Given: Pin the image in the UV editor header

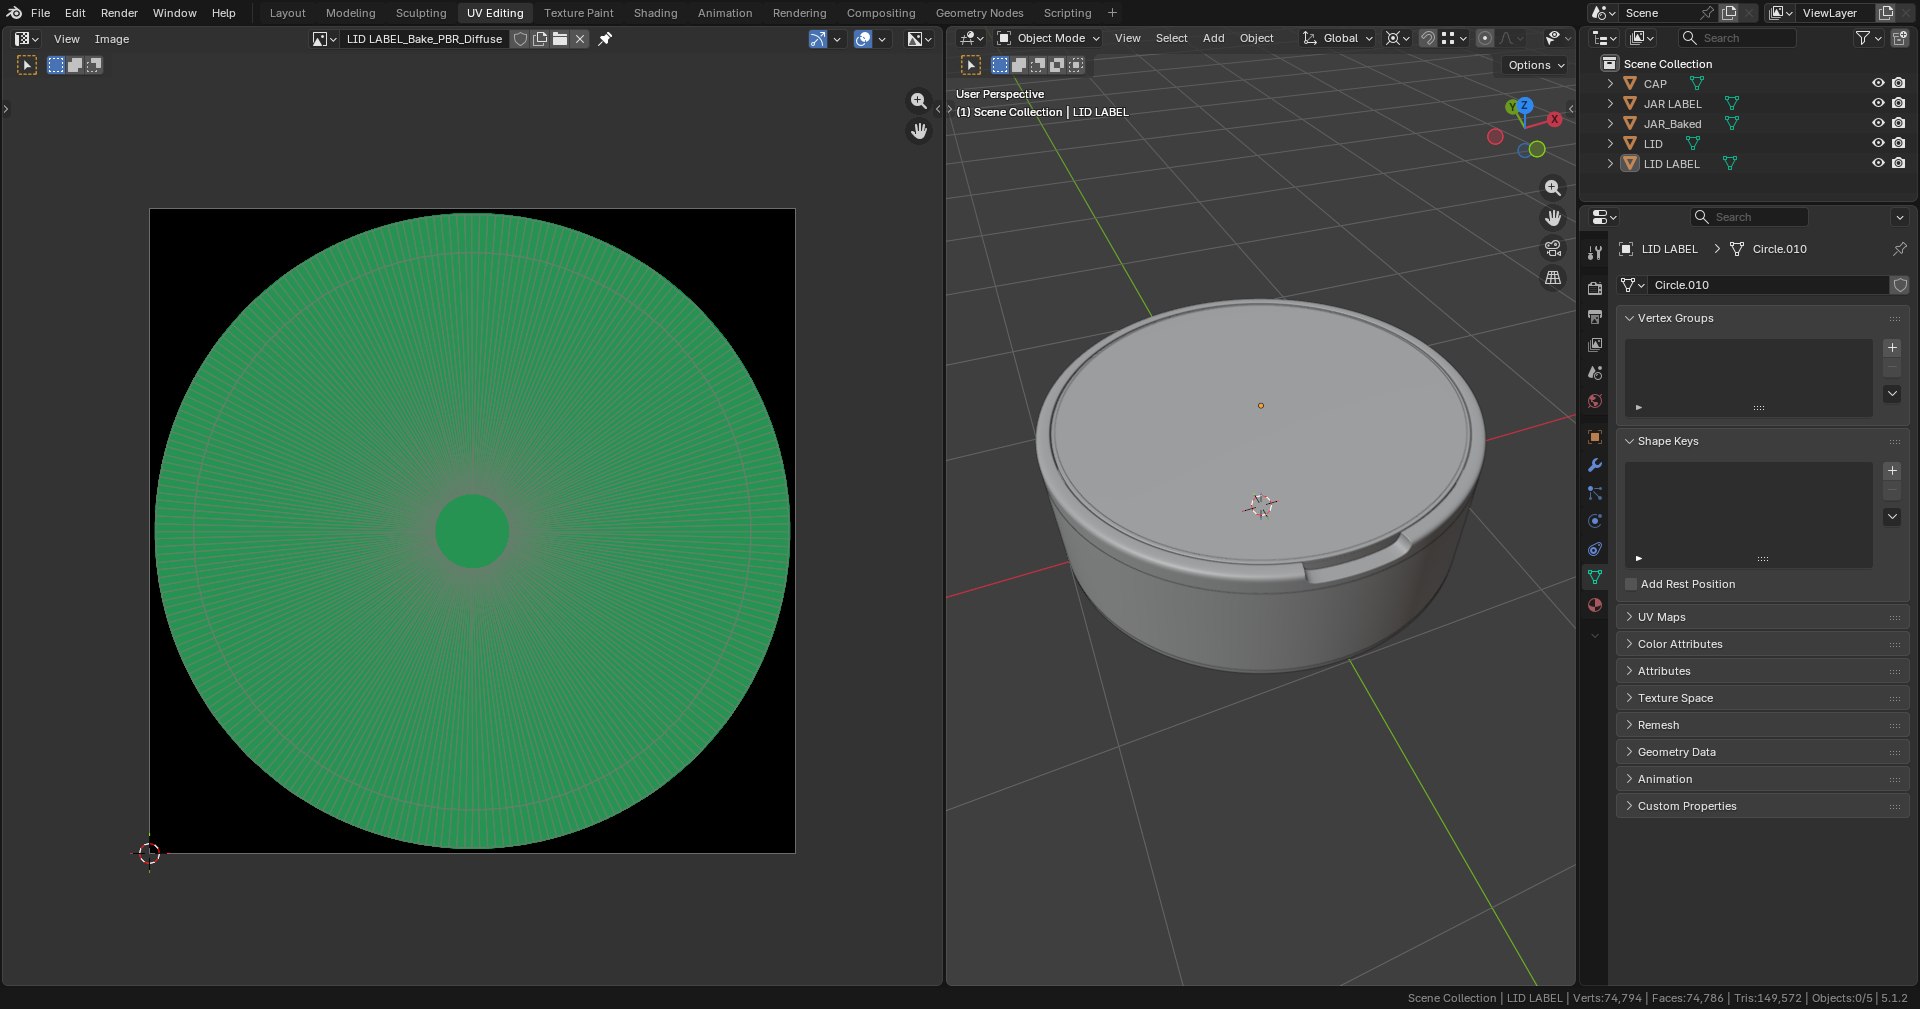Looking at the screenshot, I should 605,39.
